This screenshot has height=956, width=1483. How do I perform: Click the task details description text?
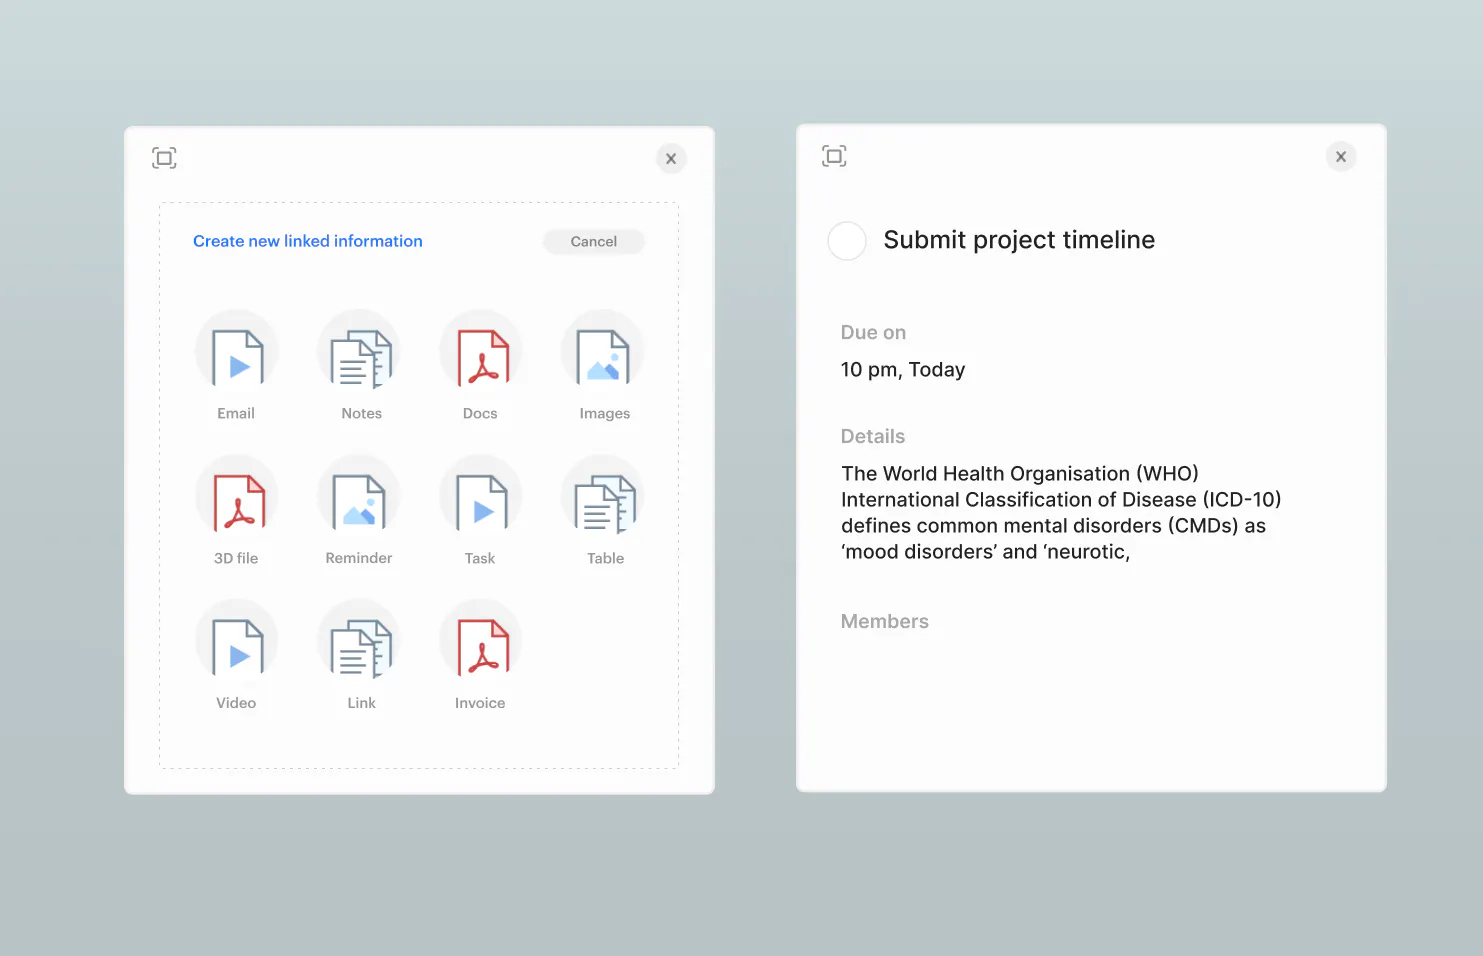[x=1061, y=513]
